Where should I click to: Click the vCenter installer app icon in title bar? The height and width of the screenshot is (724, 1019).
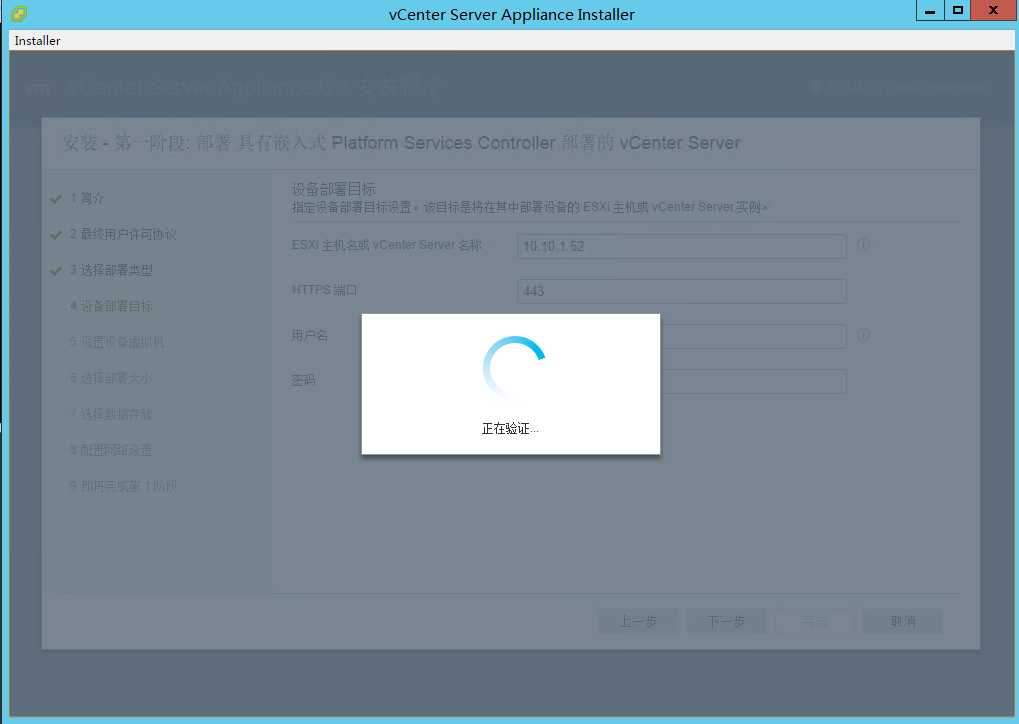click(19, 14)
